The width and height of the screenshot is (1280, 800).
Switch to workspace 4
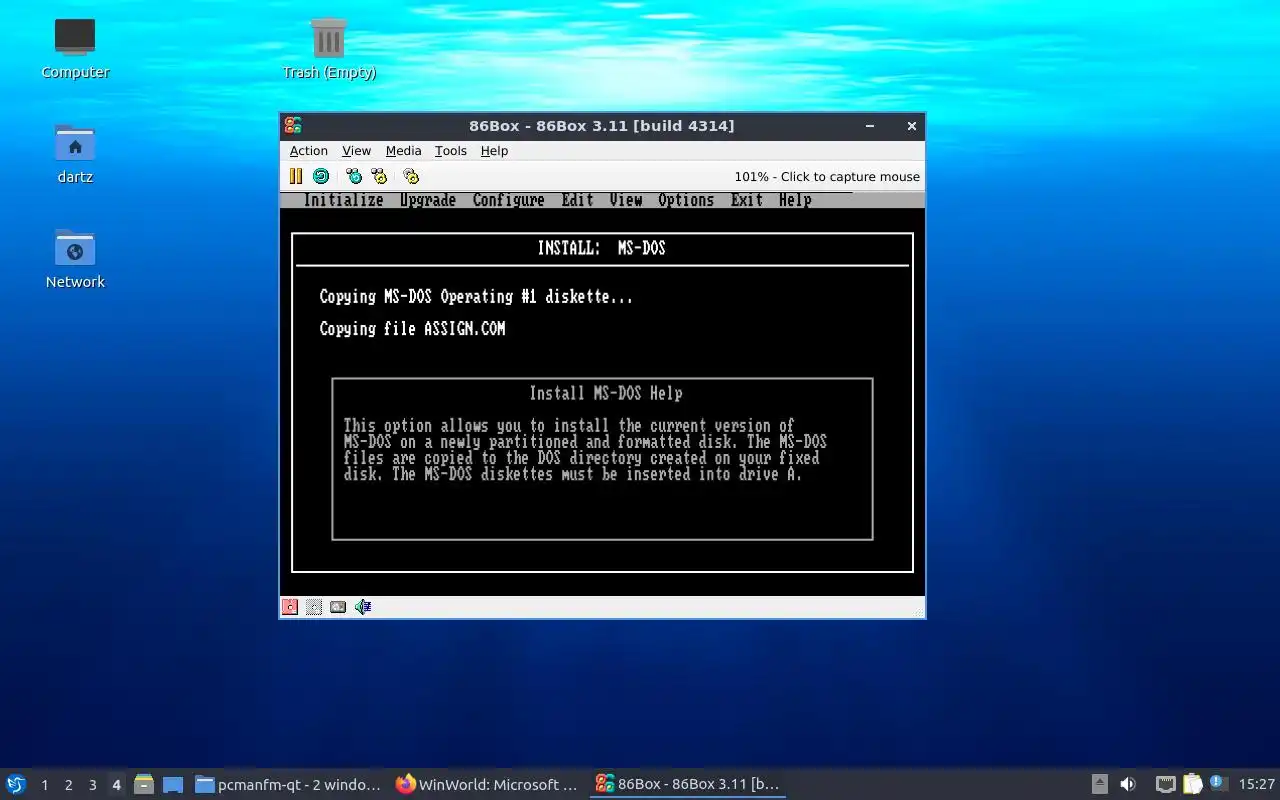116,785
